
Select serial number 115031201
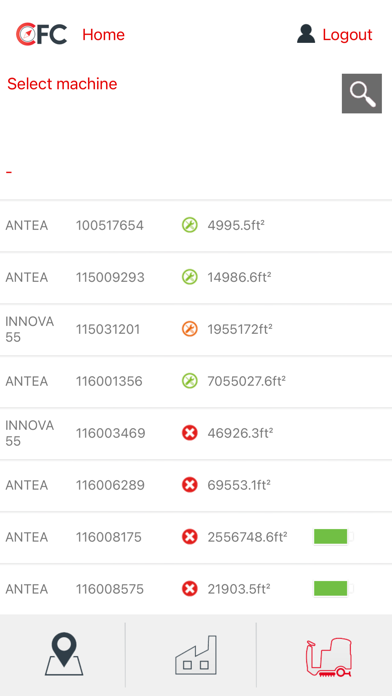[108, 329]
